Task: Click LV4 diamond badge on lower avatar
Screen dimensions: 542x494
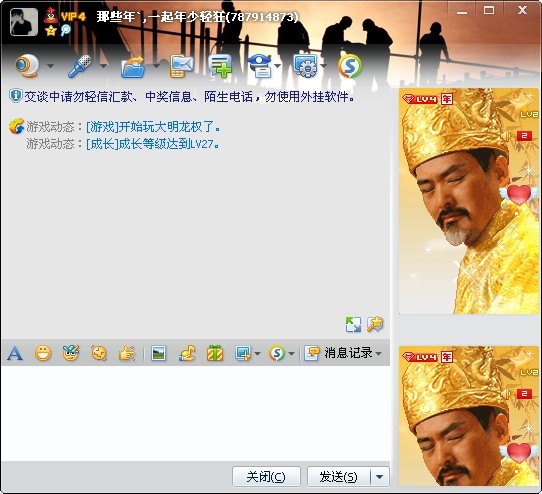Action: tap(420, 357)
